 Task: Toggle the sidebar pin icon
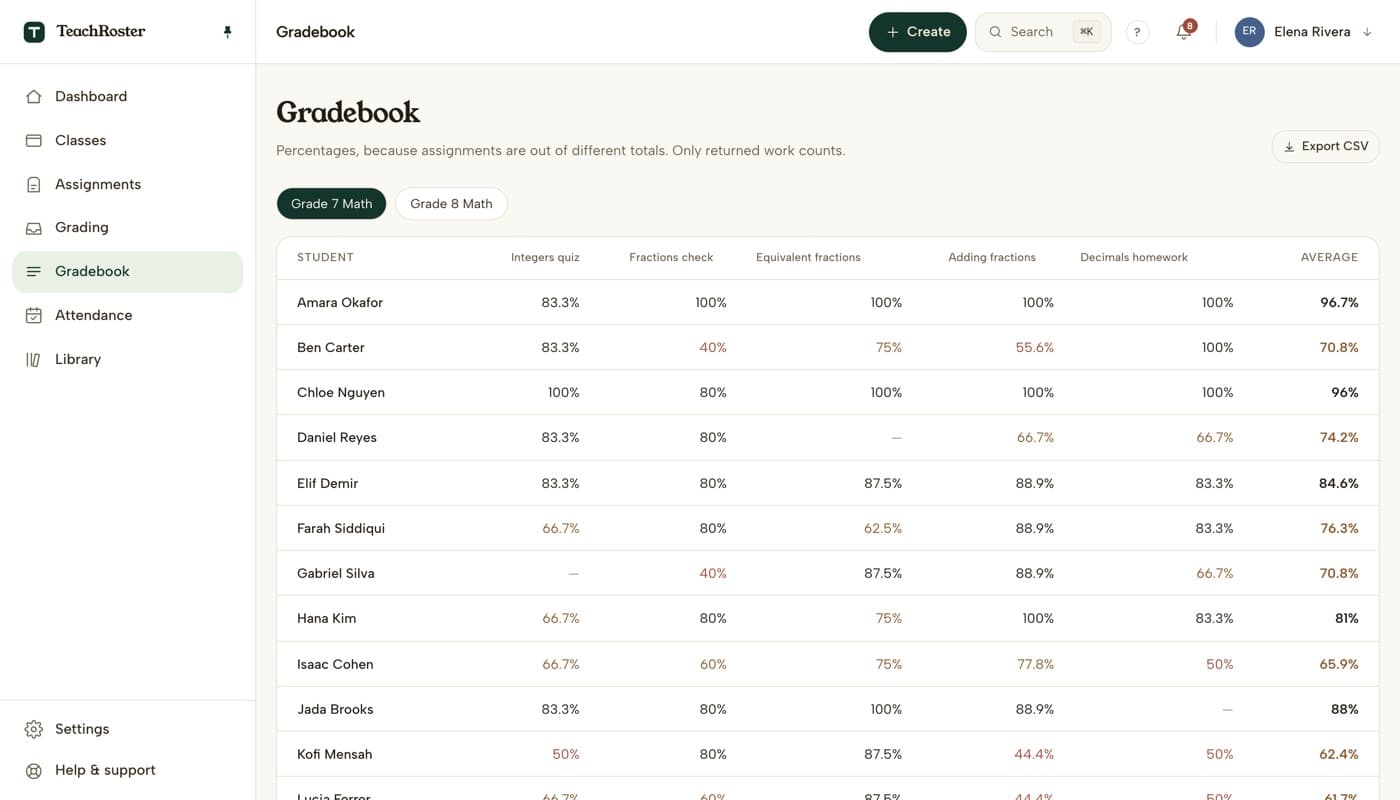(227, 32)
